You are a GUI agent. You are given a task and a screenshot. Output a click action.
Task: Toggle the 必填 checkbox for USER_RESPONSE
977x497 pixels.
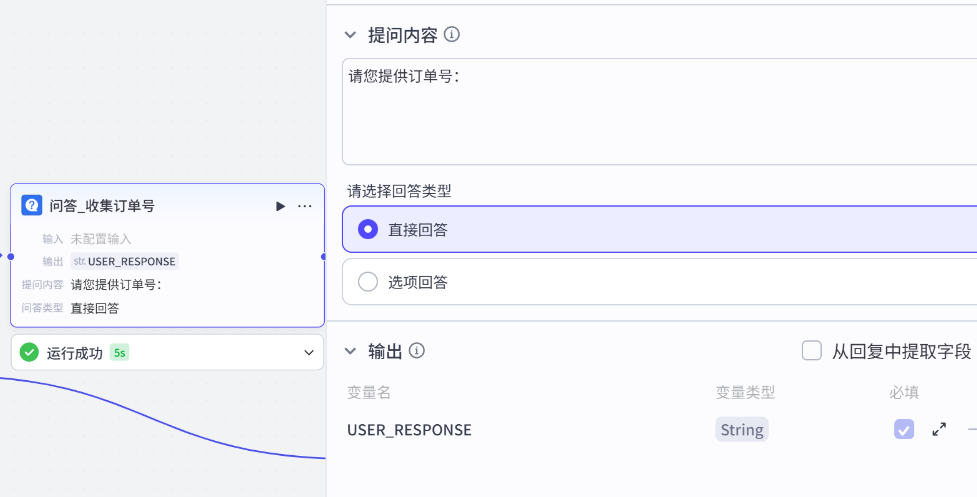pos(903,429)
